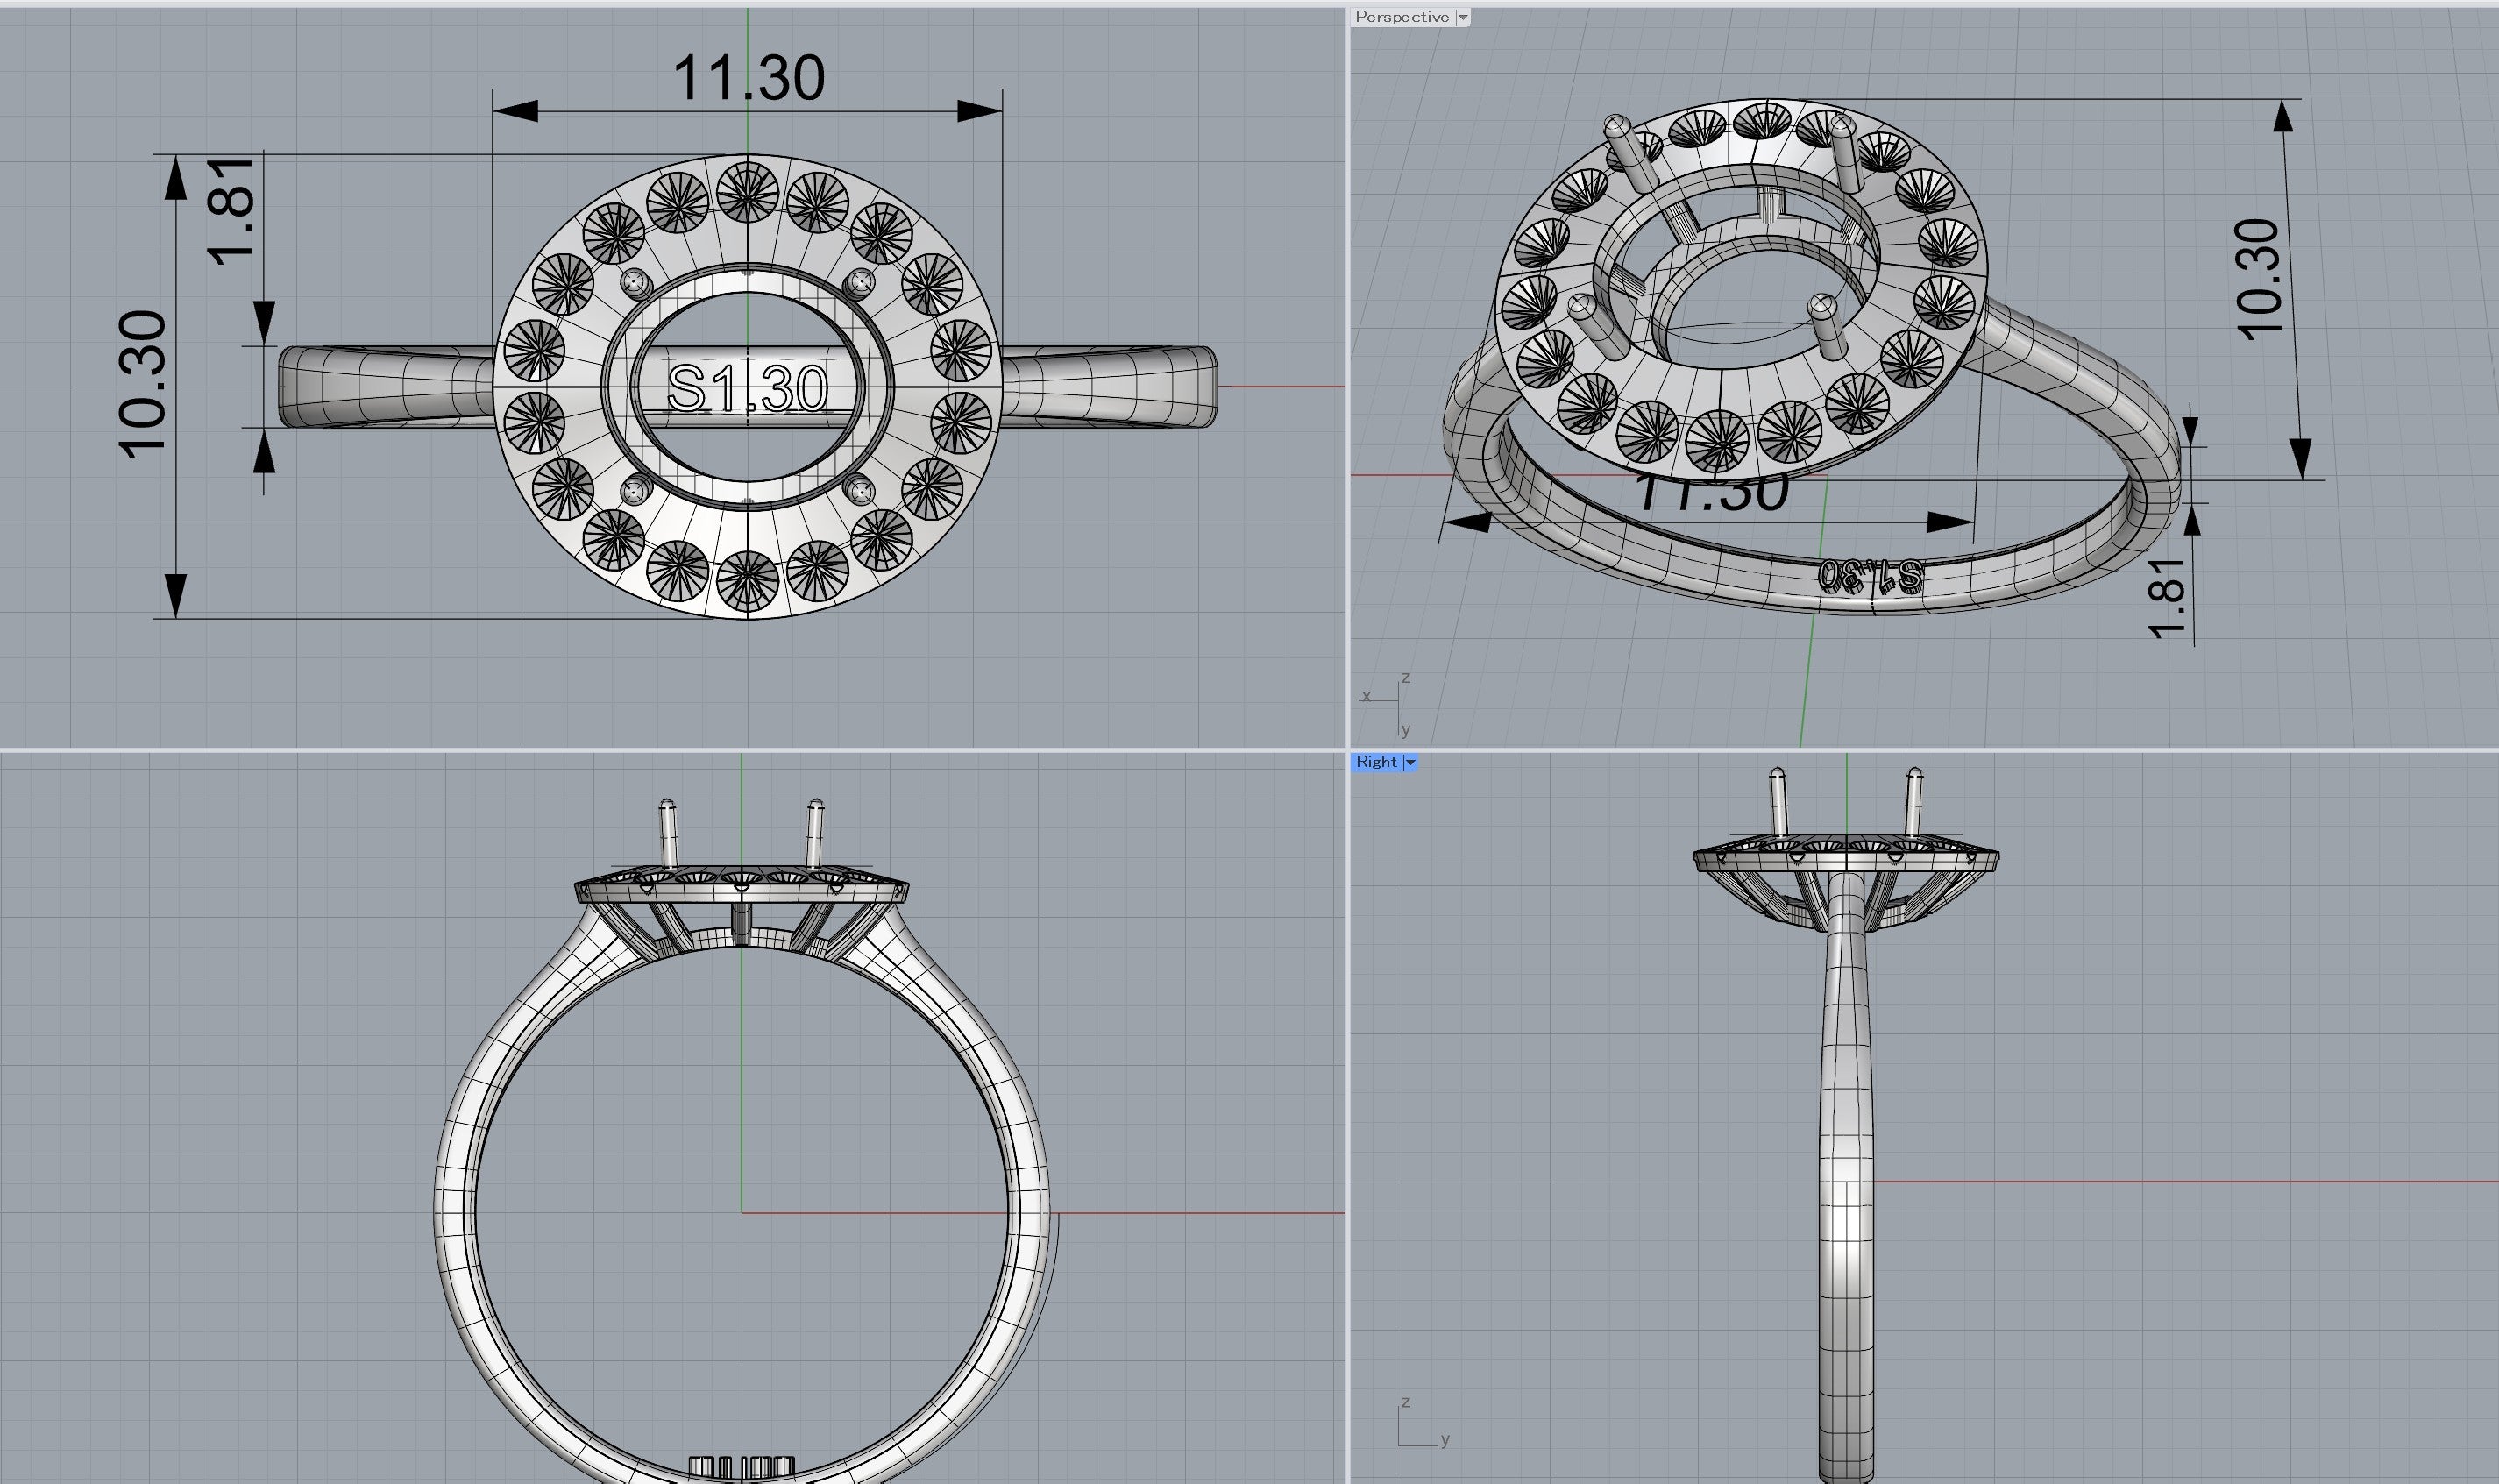Open the Perspective viewport dropdown arrow

coord(1463,17)
